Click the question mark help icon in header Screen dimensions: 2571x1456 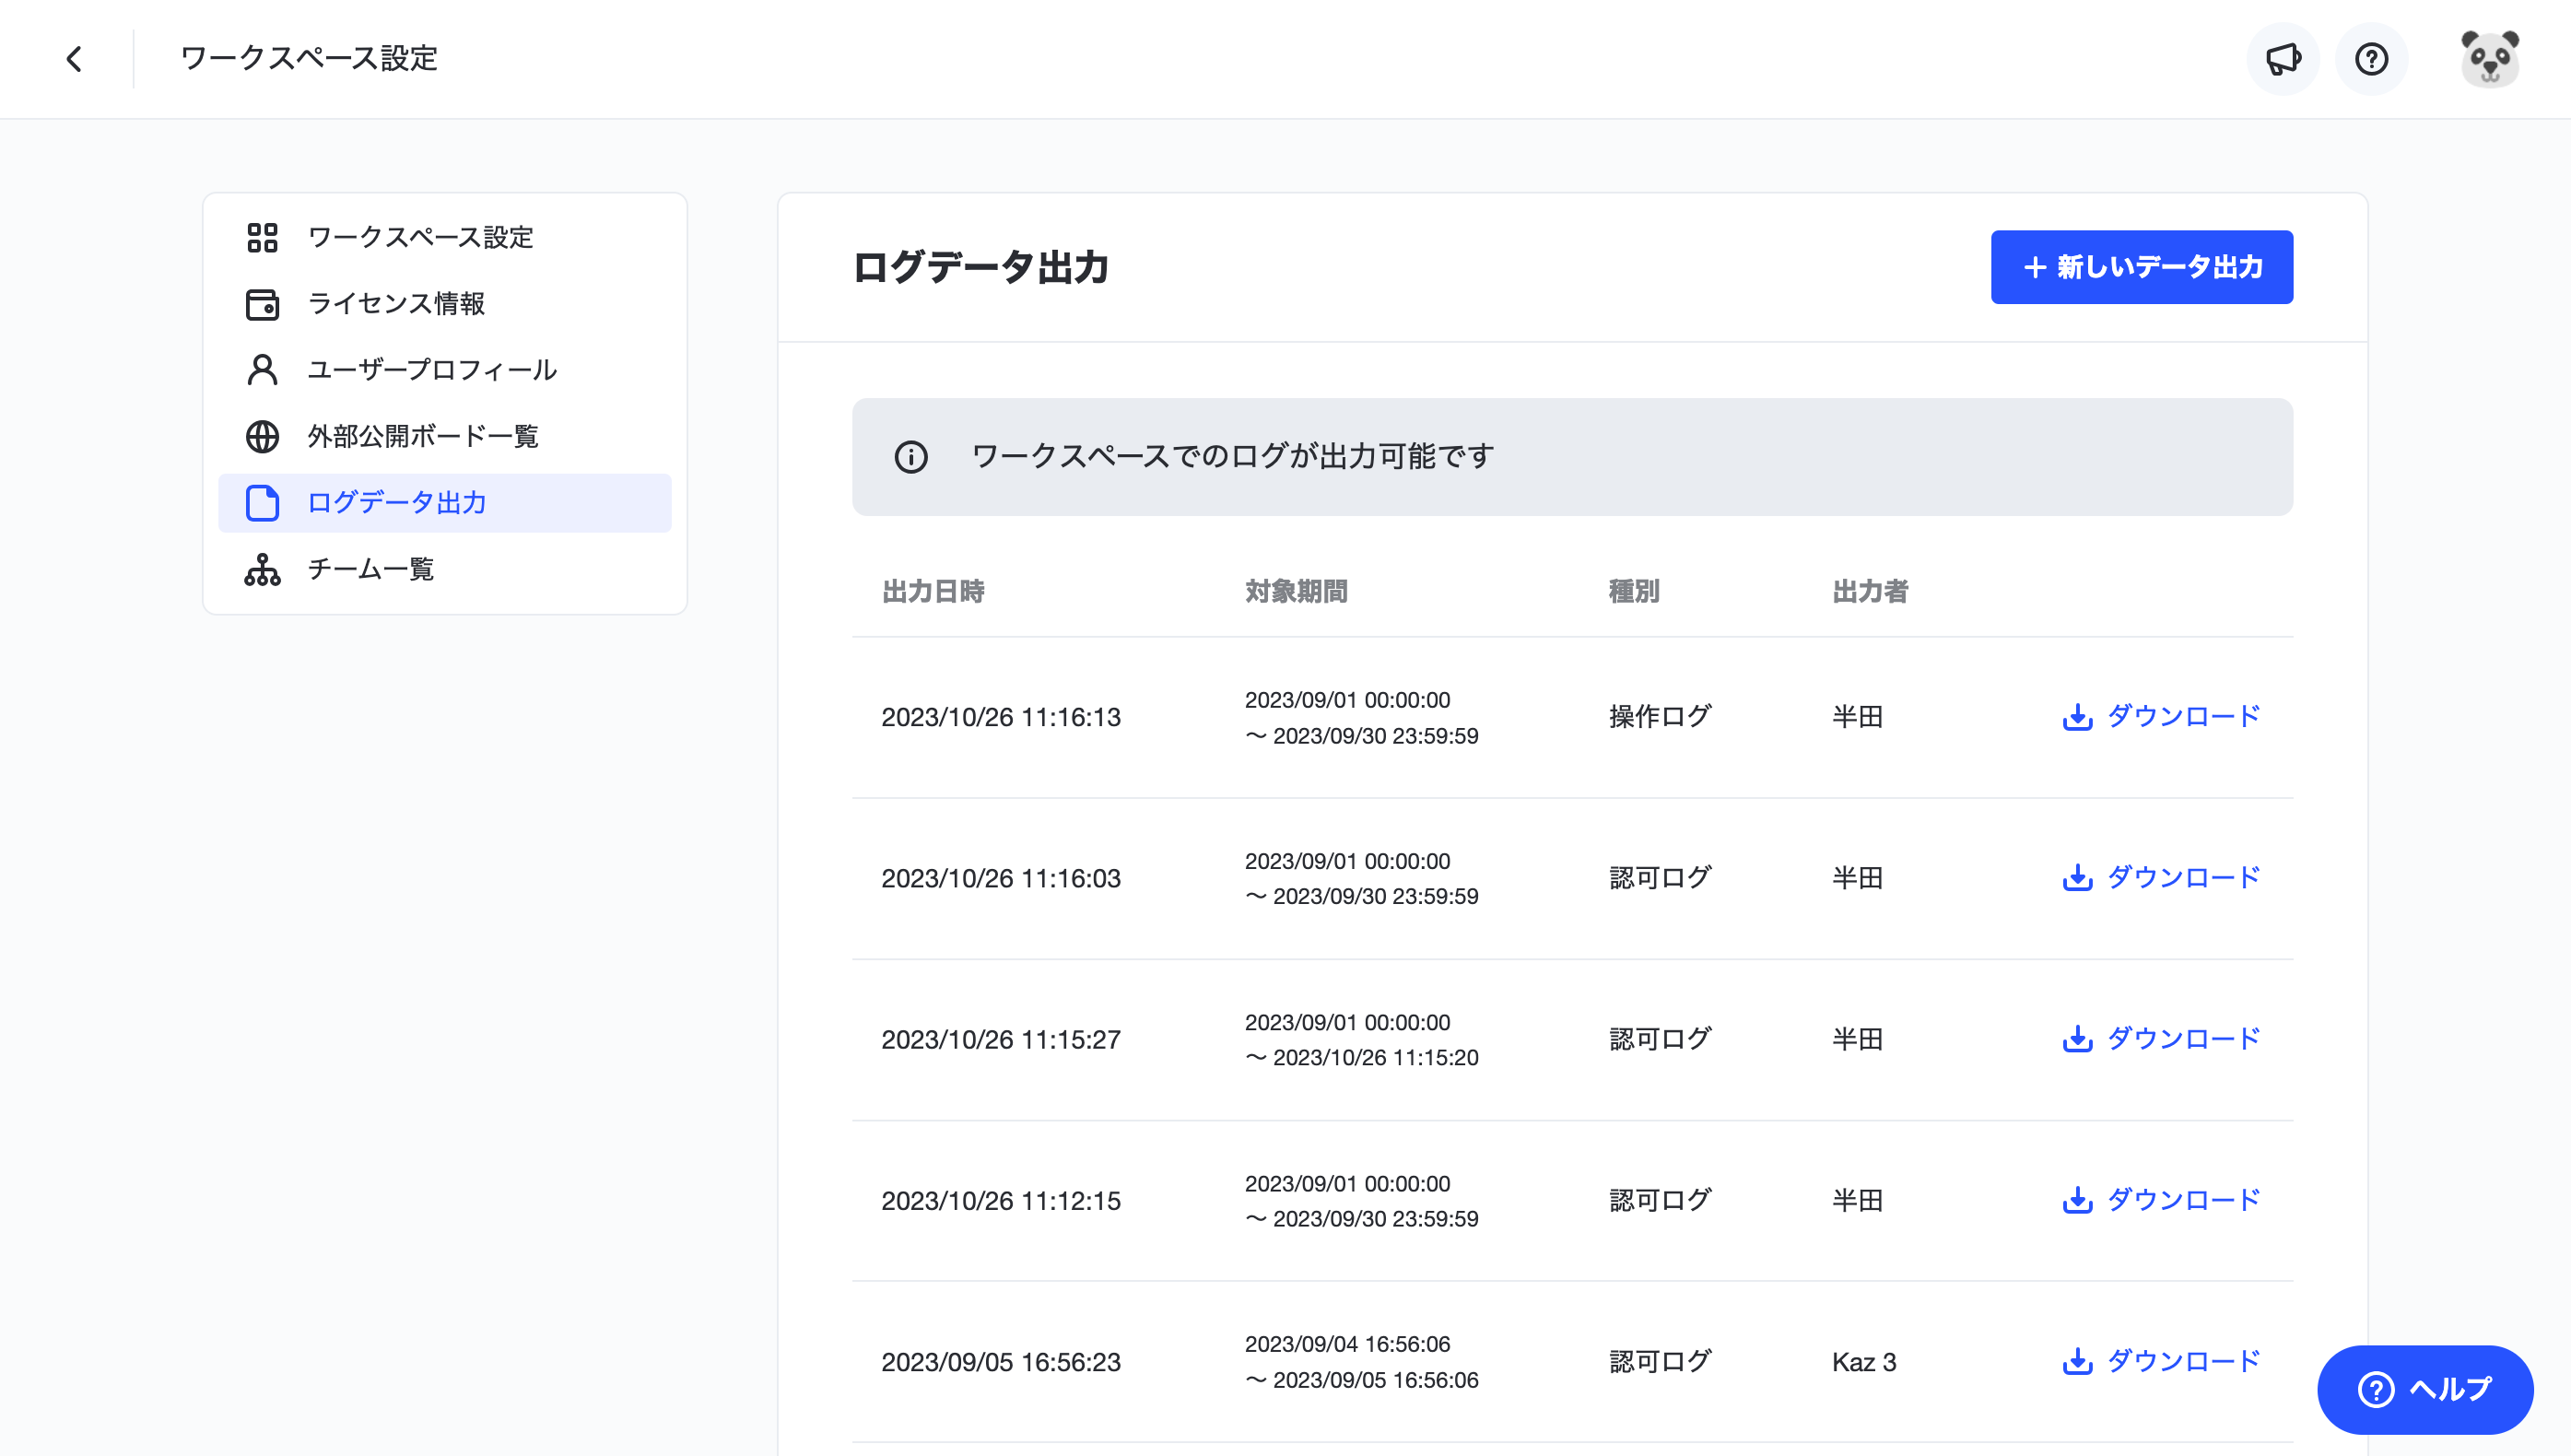2371,59
